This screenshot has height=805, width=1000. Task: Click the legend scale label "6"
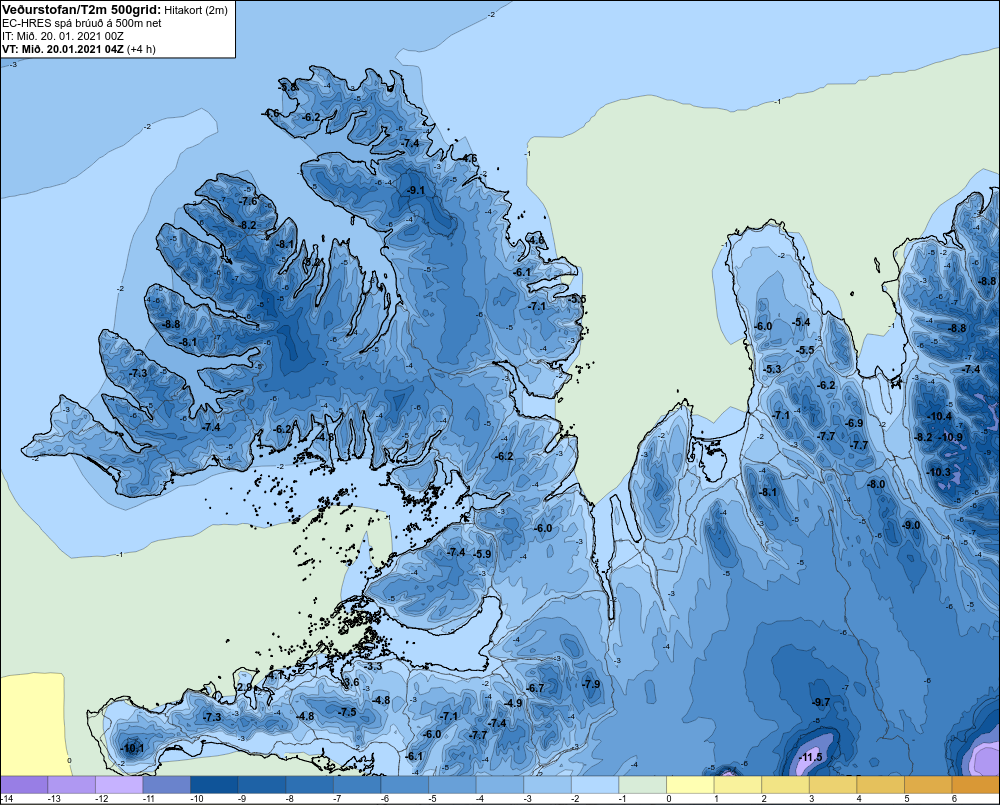[954, 799]
